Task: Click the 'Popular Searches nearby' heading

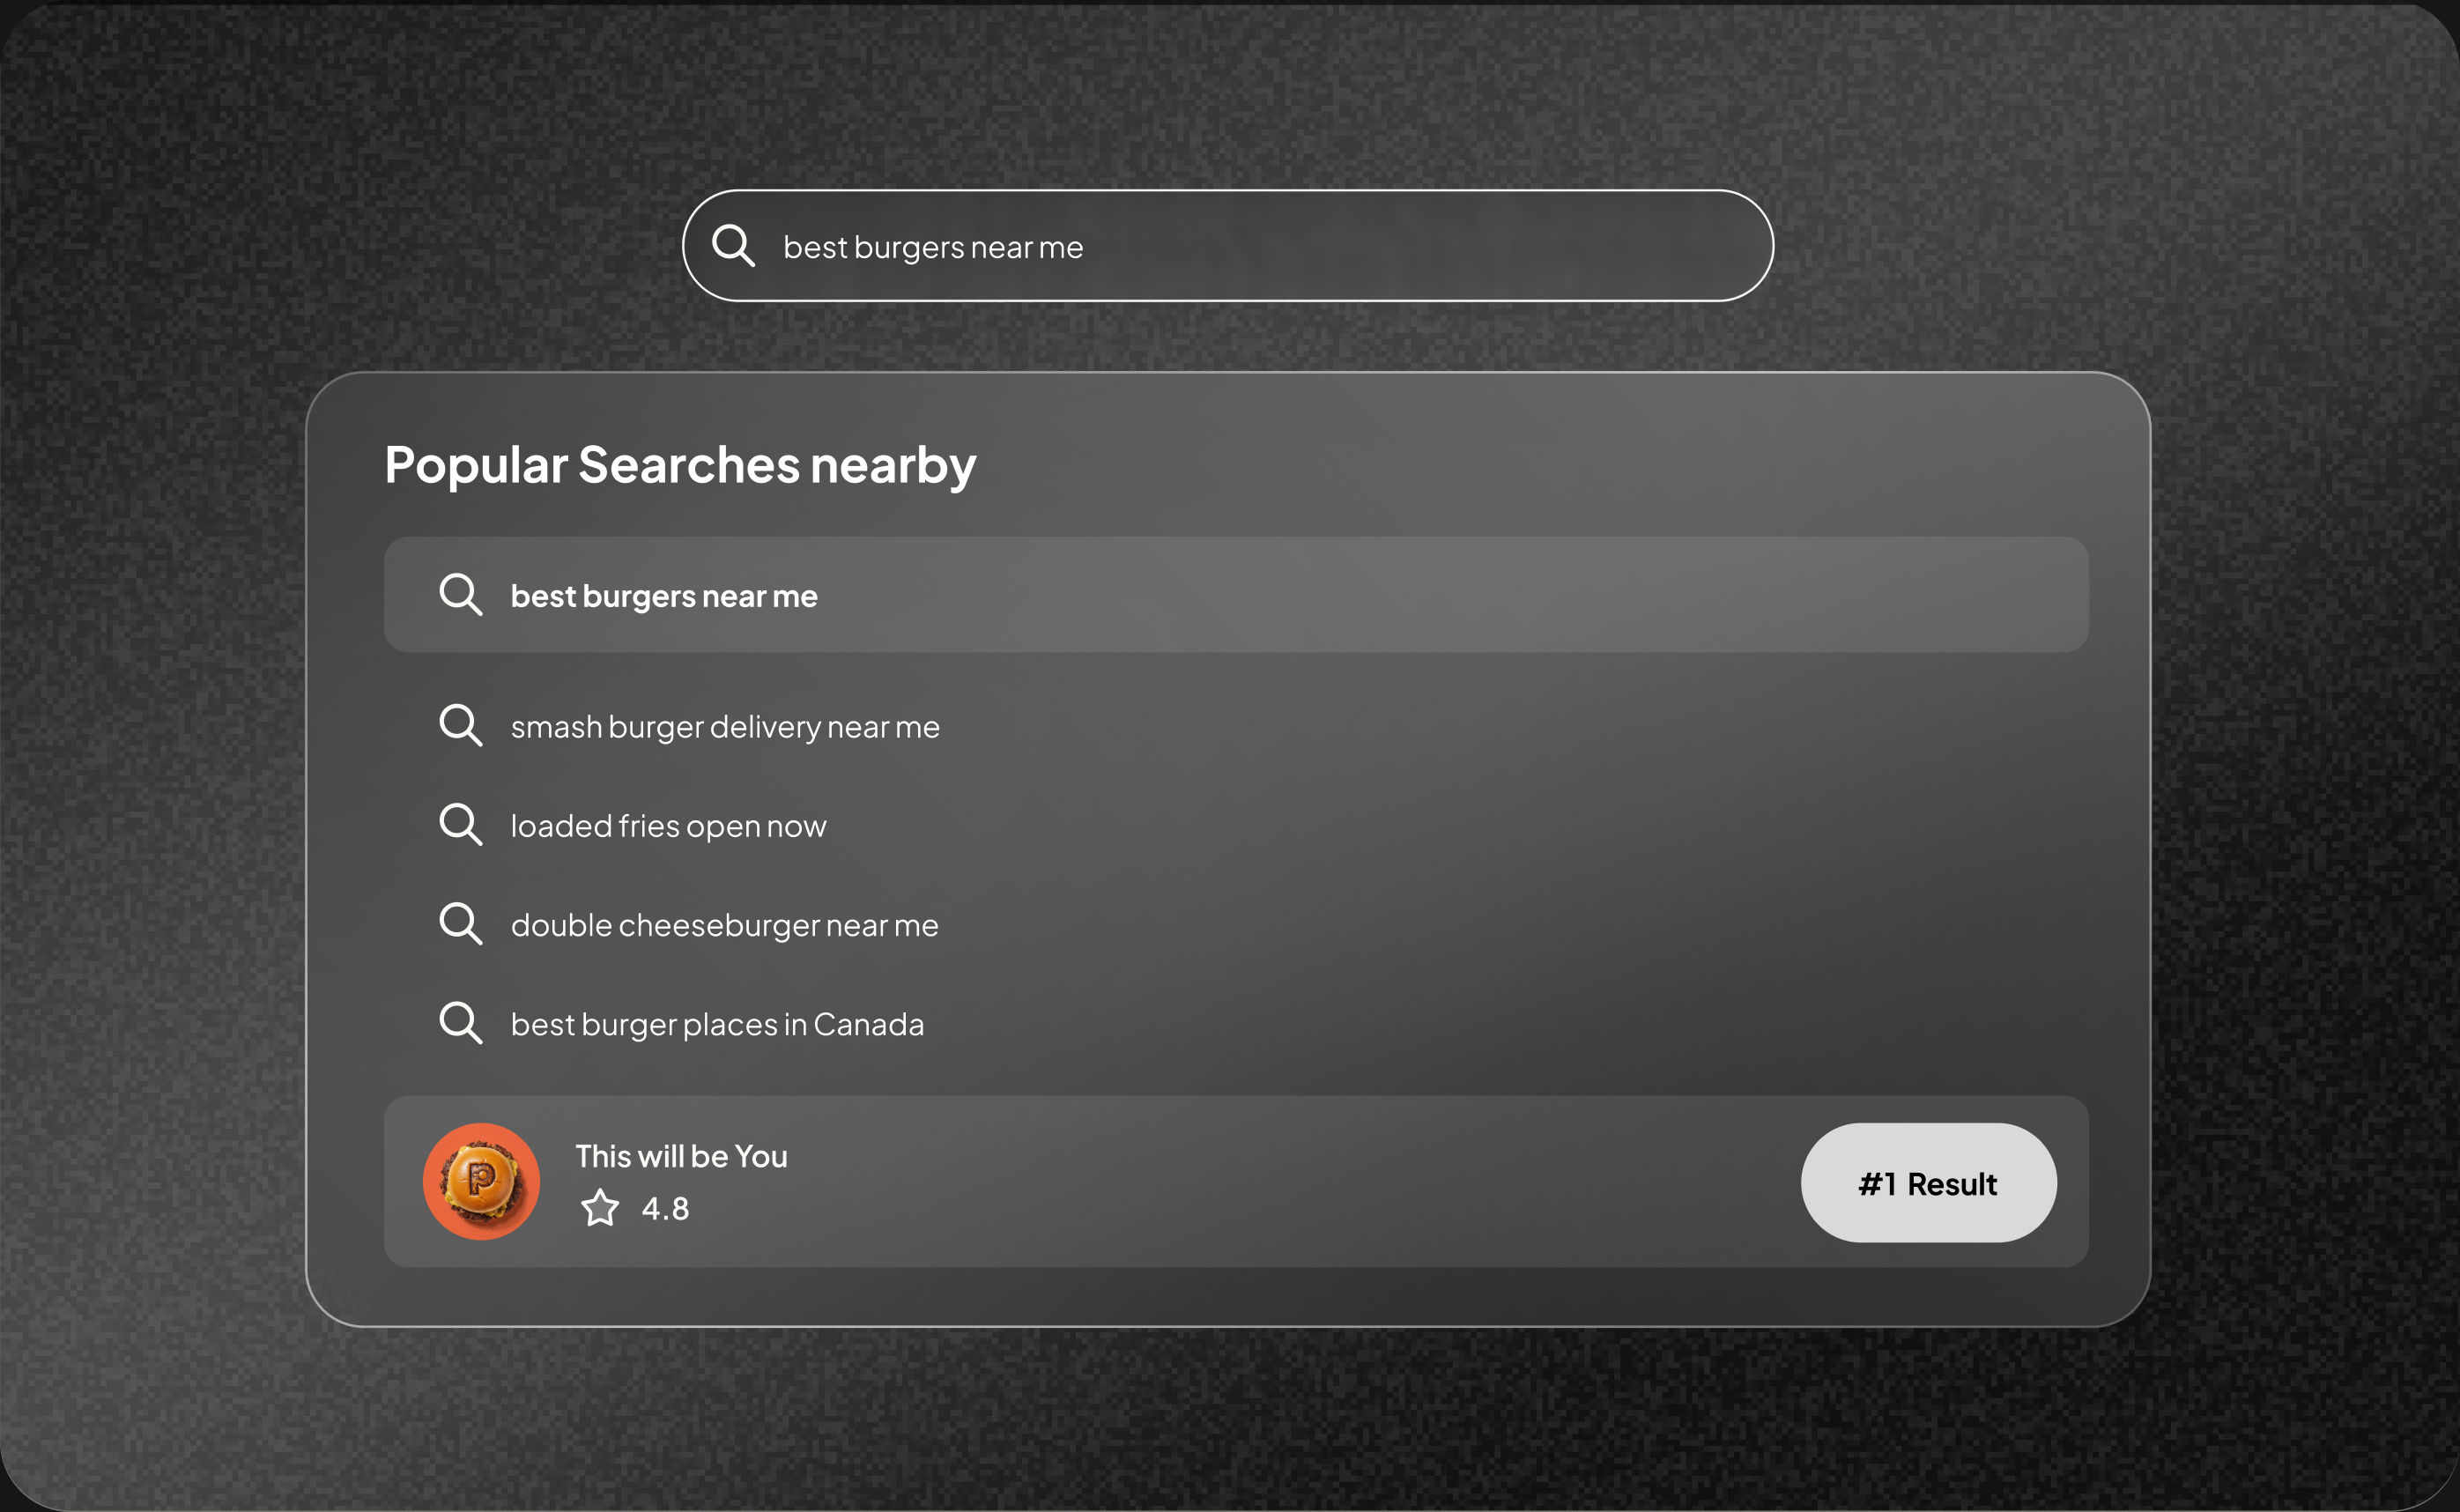Action: pos(680,465)
